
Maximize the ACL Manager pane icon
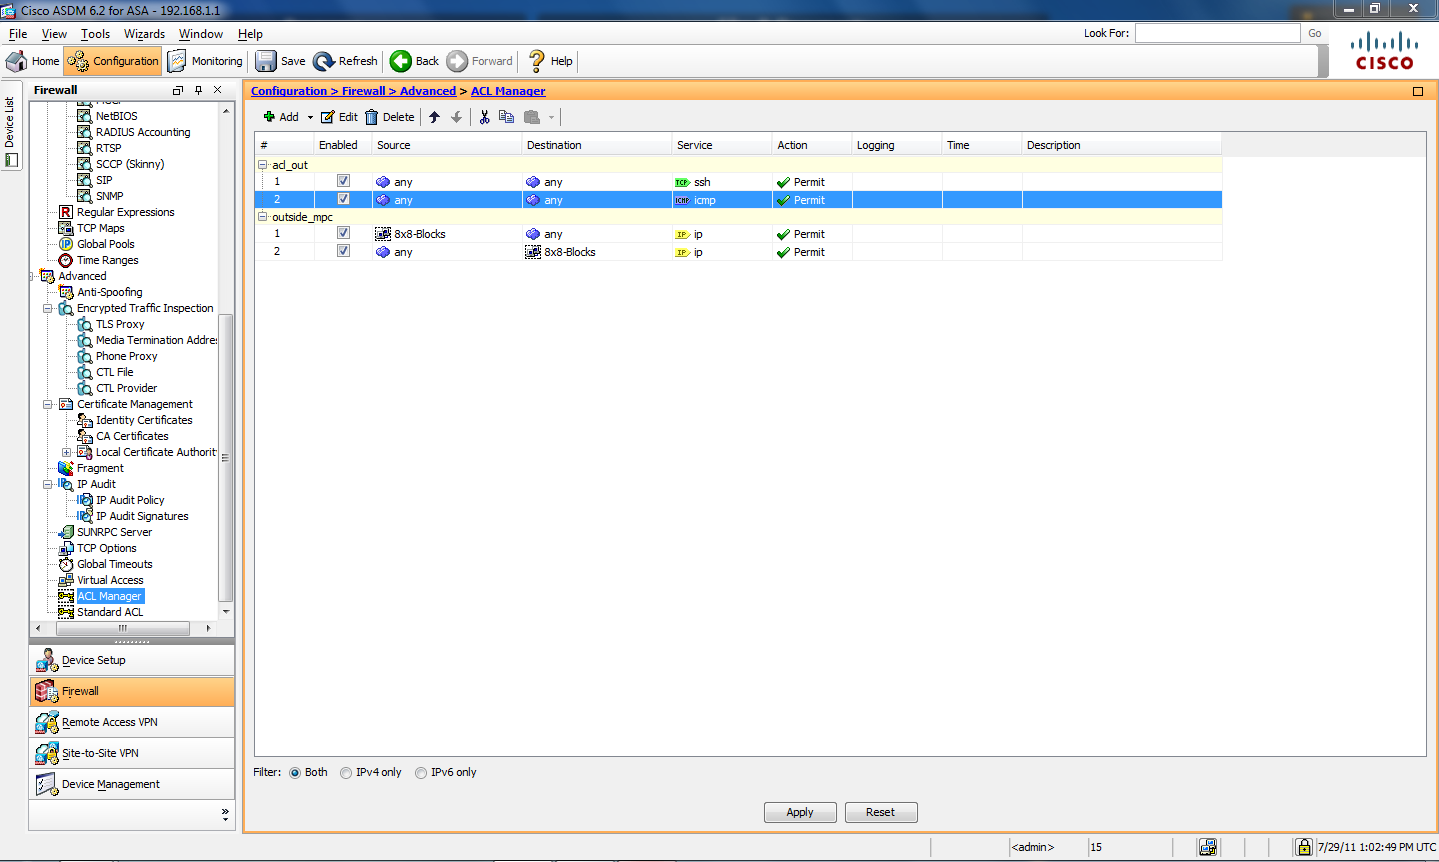[x=1418, y=91]
